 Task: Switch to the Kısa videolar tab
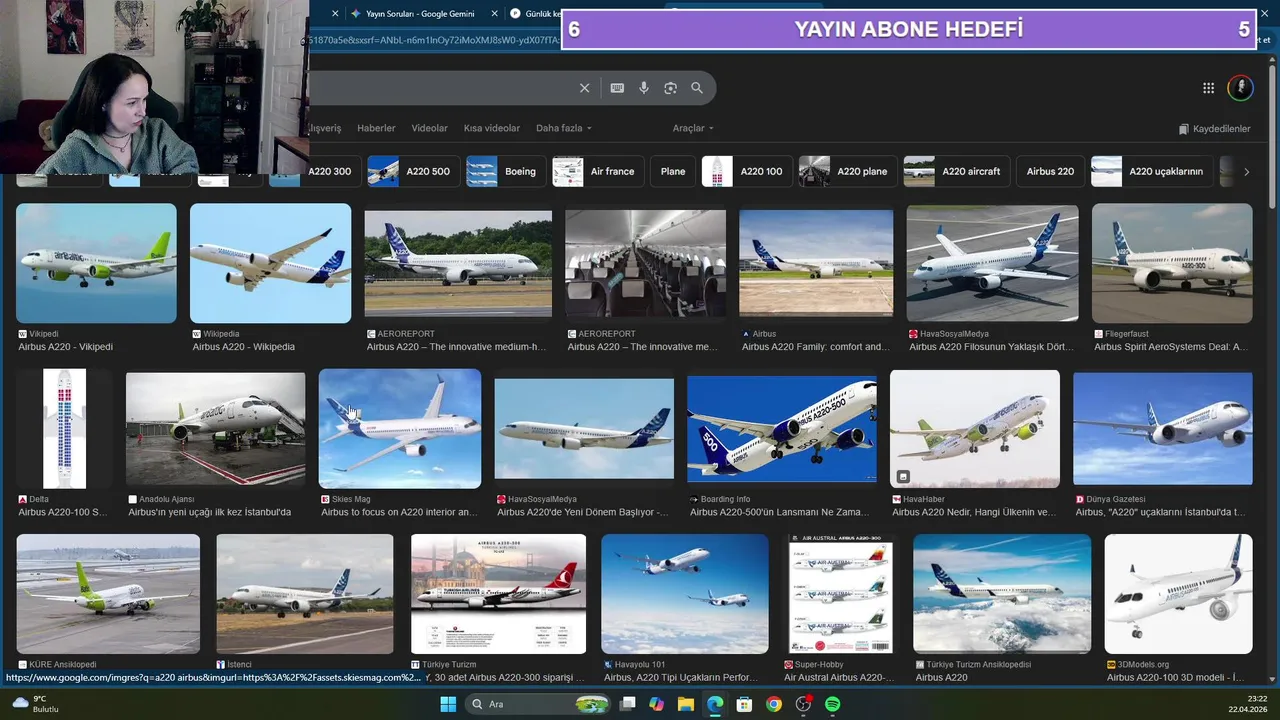492,128
